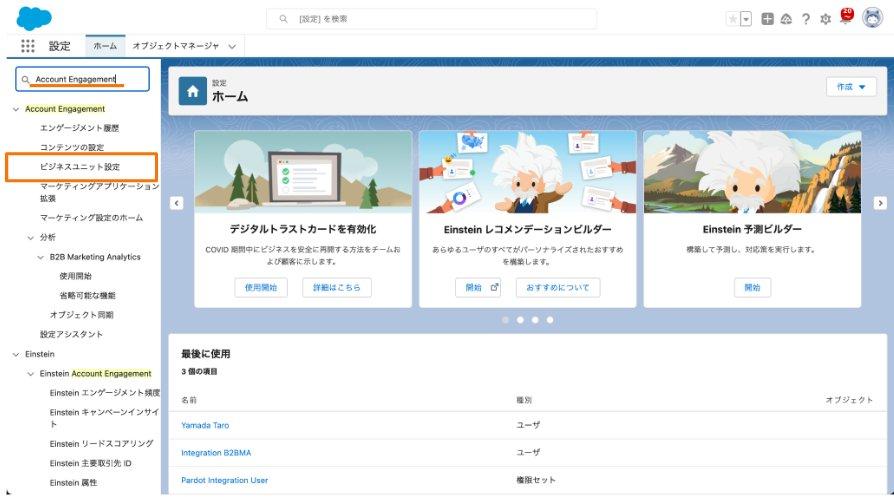894x497 pixels.
Task: Open Einstein 属性 item
Action: pos(73,482)
